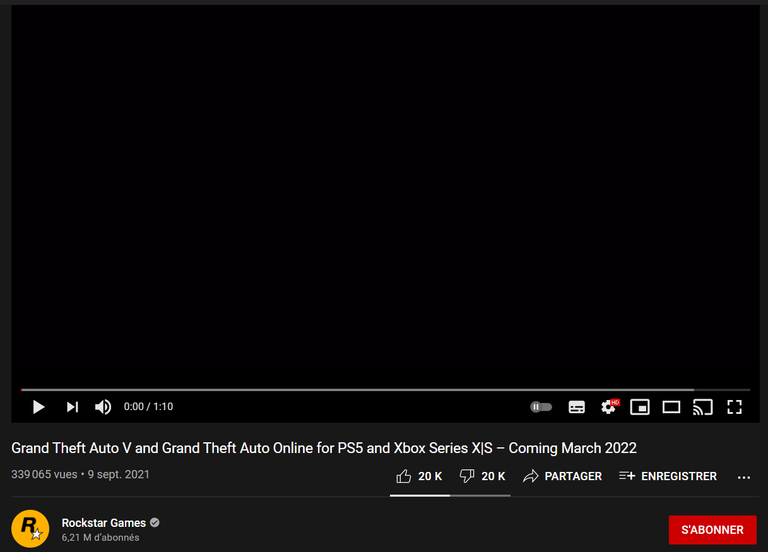The width and height of the screenshot is (768, 552).
Task: Open the HD settings gear menu
Action: click(x=609, y=407)
